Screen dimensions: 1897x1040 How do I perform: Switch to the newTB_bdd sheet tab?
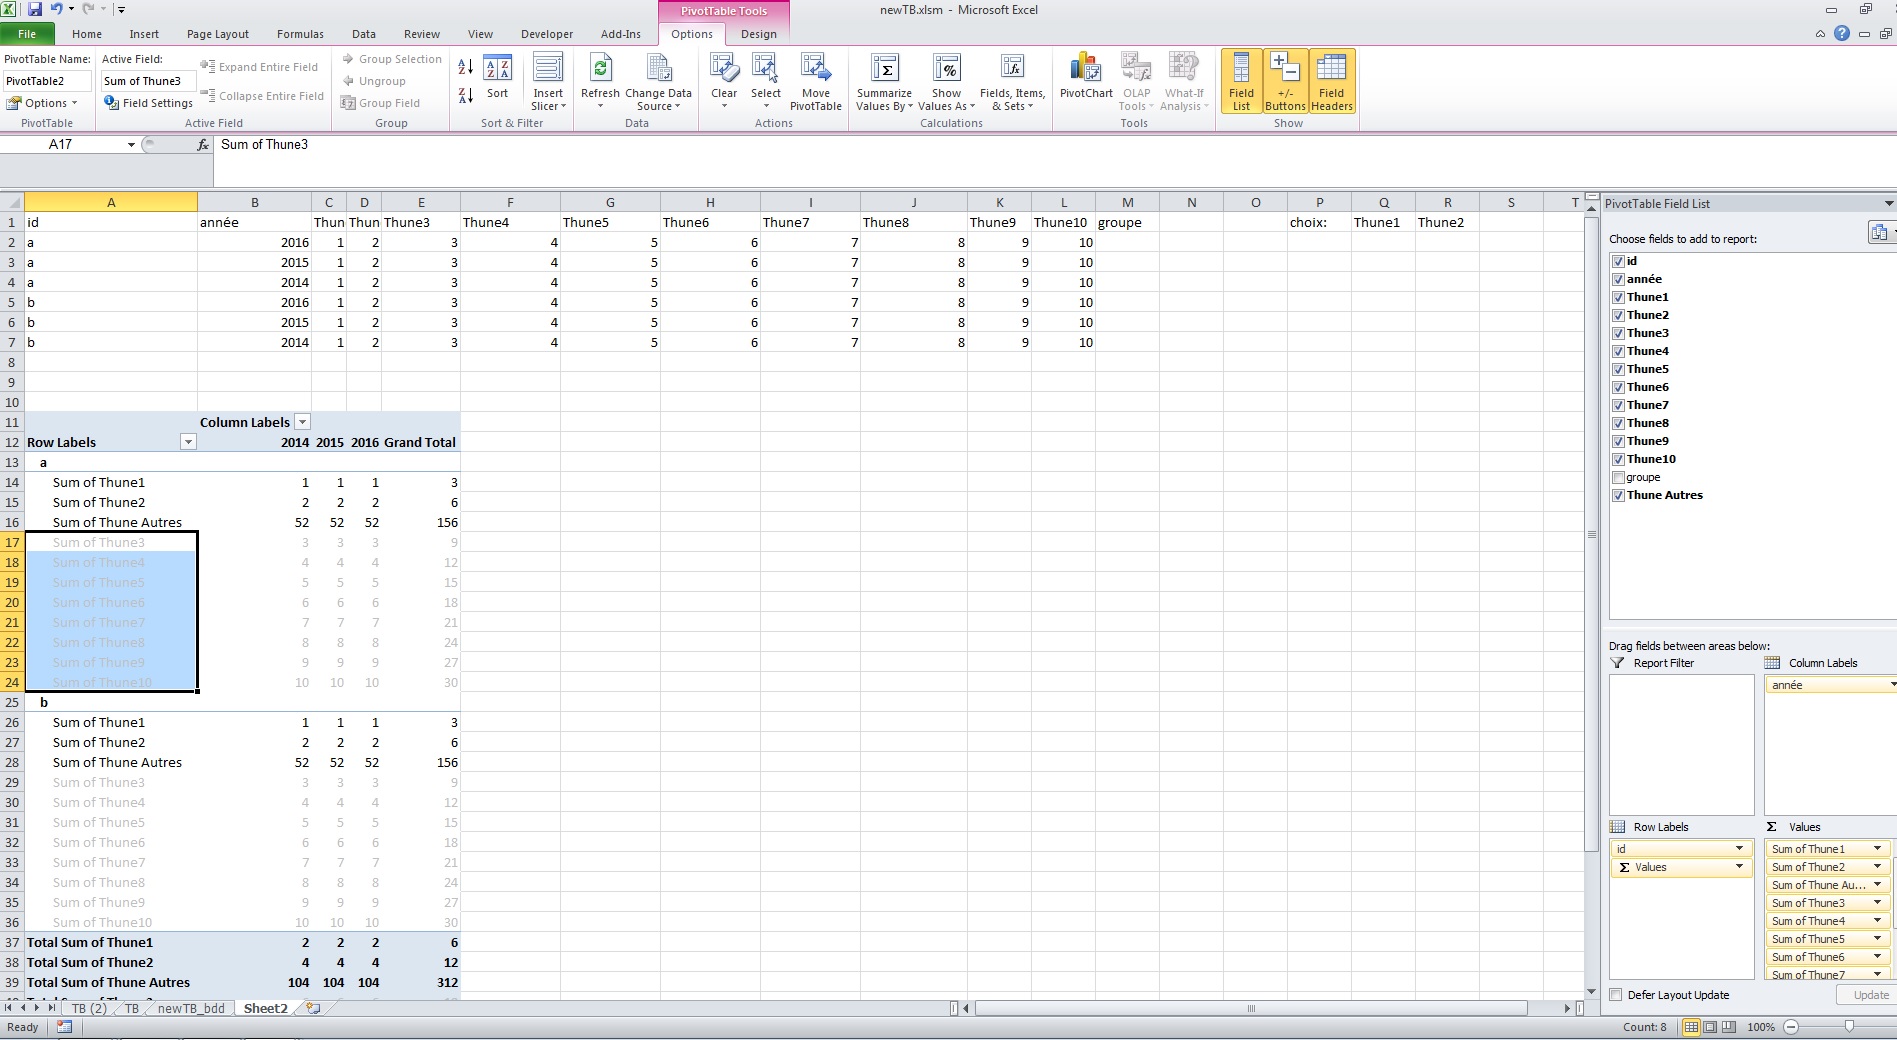pyautogui.click(x=191, y=1008)
